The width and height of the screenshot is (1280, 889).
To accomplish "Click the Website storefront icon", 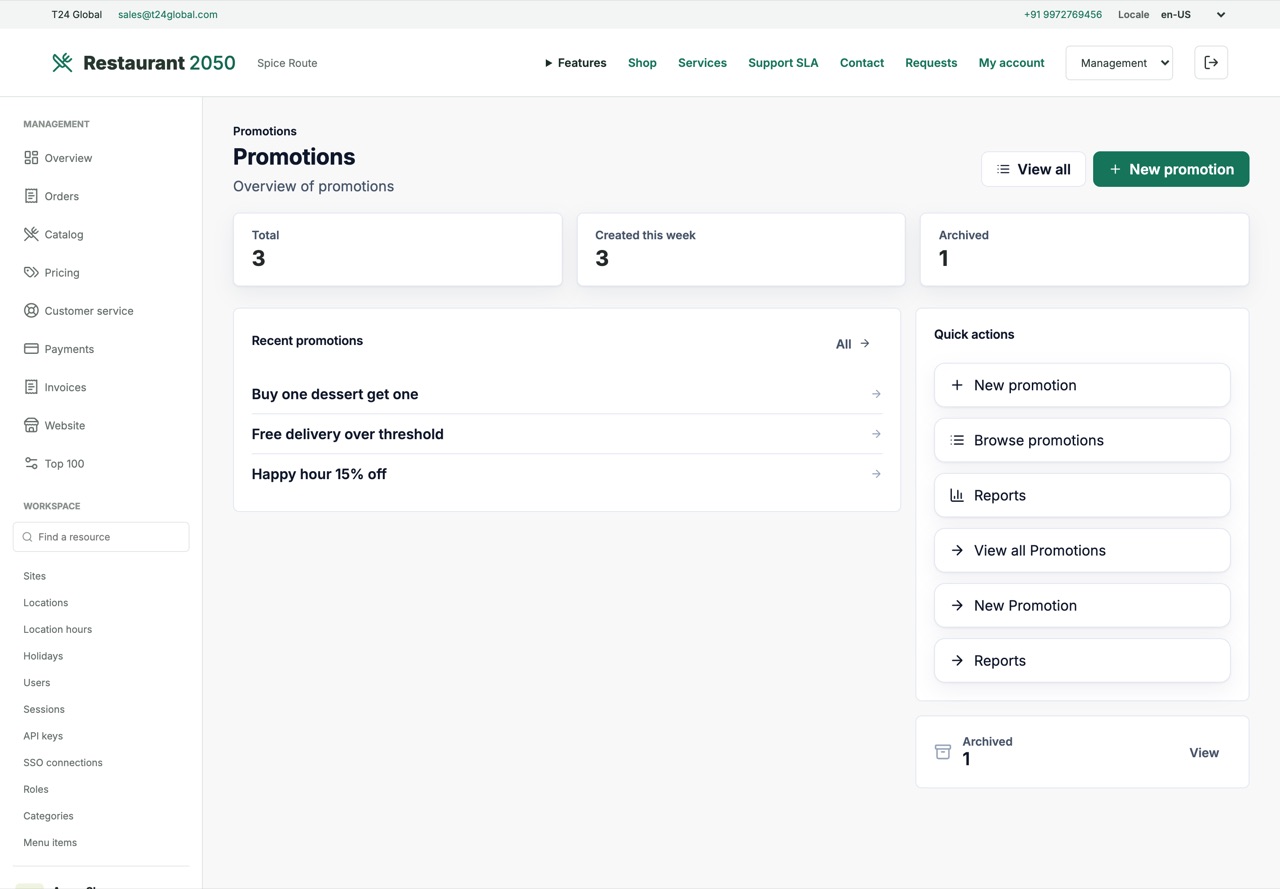I will [31, 425].
